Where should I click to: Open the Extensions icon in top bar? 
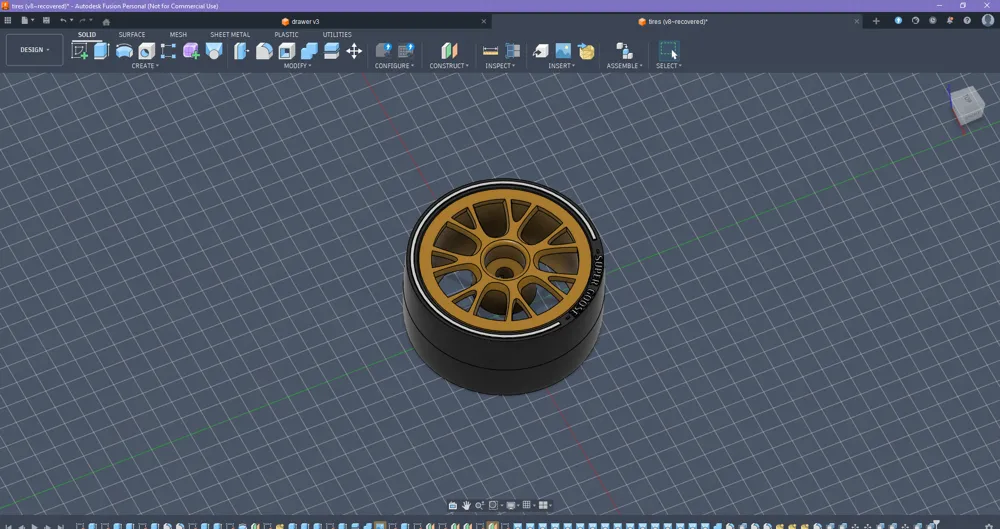pos(899,21)
